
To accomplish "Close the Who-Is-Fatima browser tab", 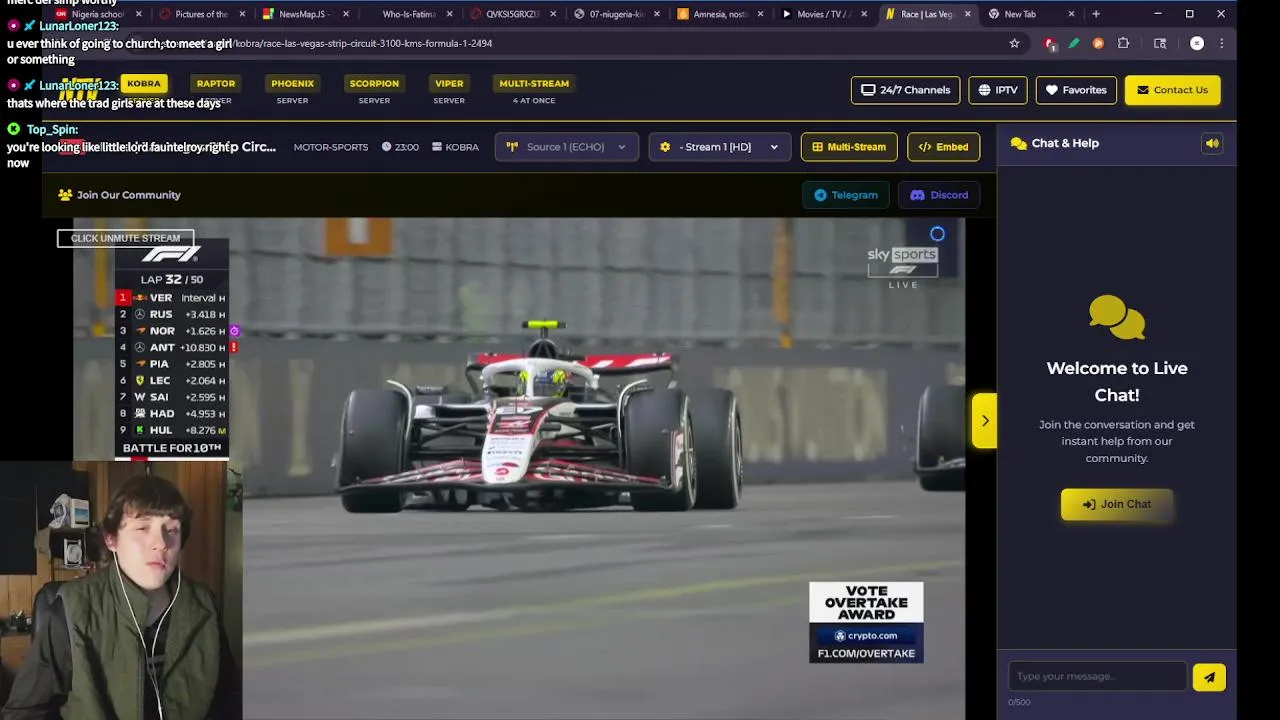I will pos(449,14).
